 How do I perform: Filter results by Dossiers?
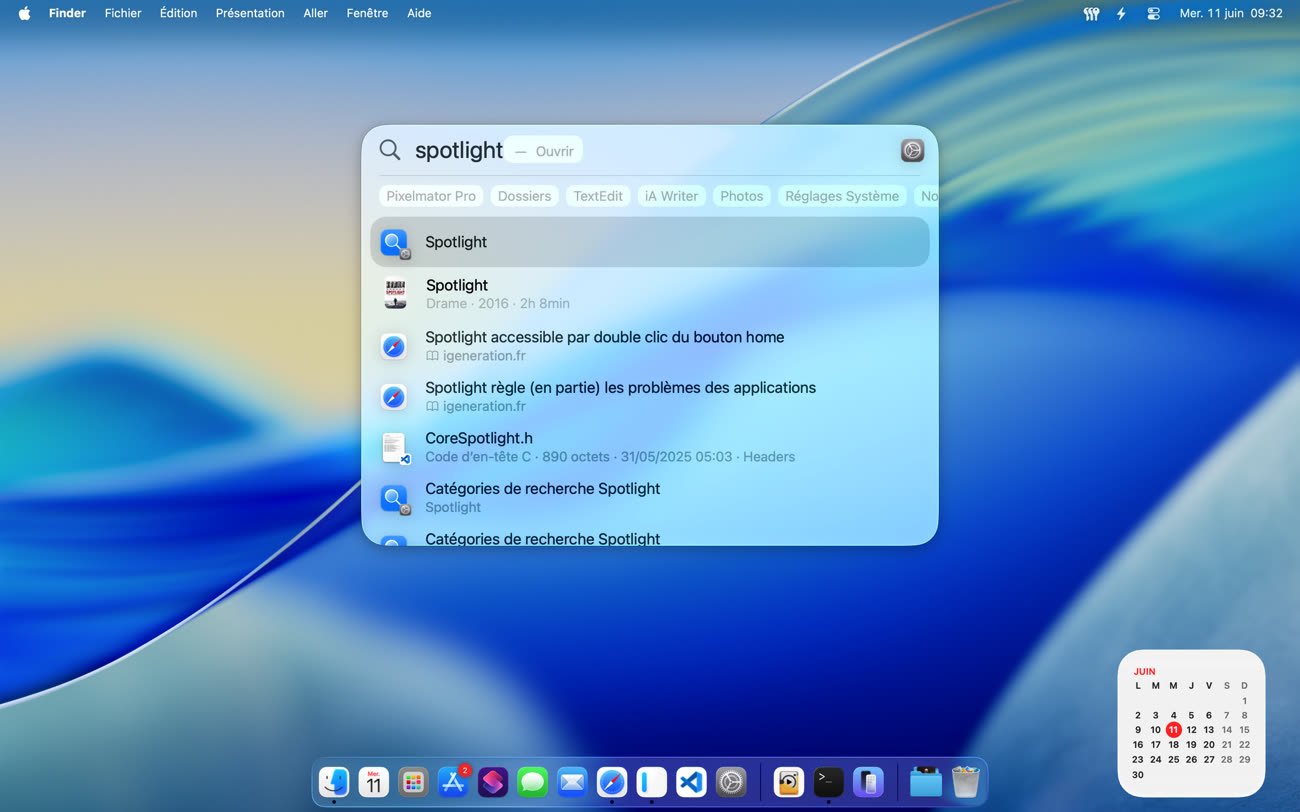click(x=524, y=196)
